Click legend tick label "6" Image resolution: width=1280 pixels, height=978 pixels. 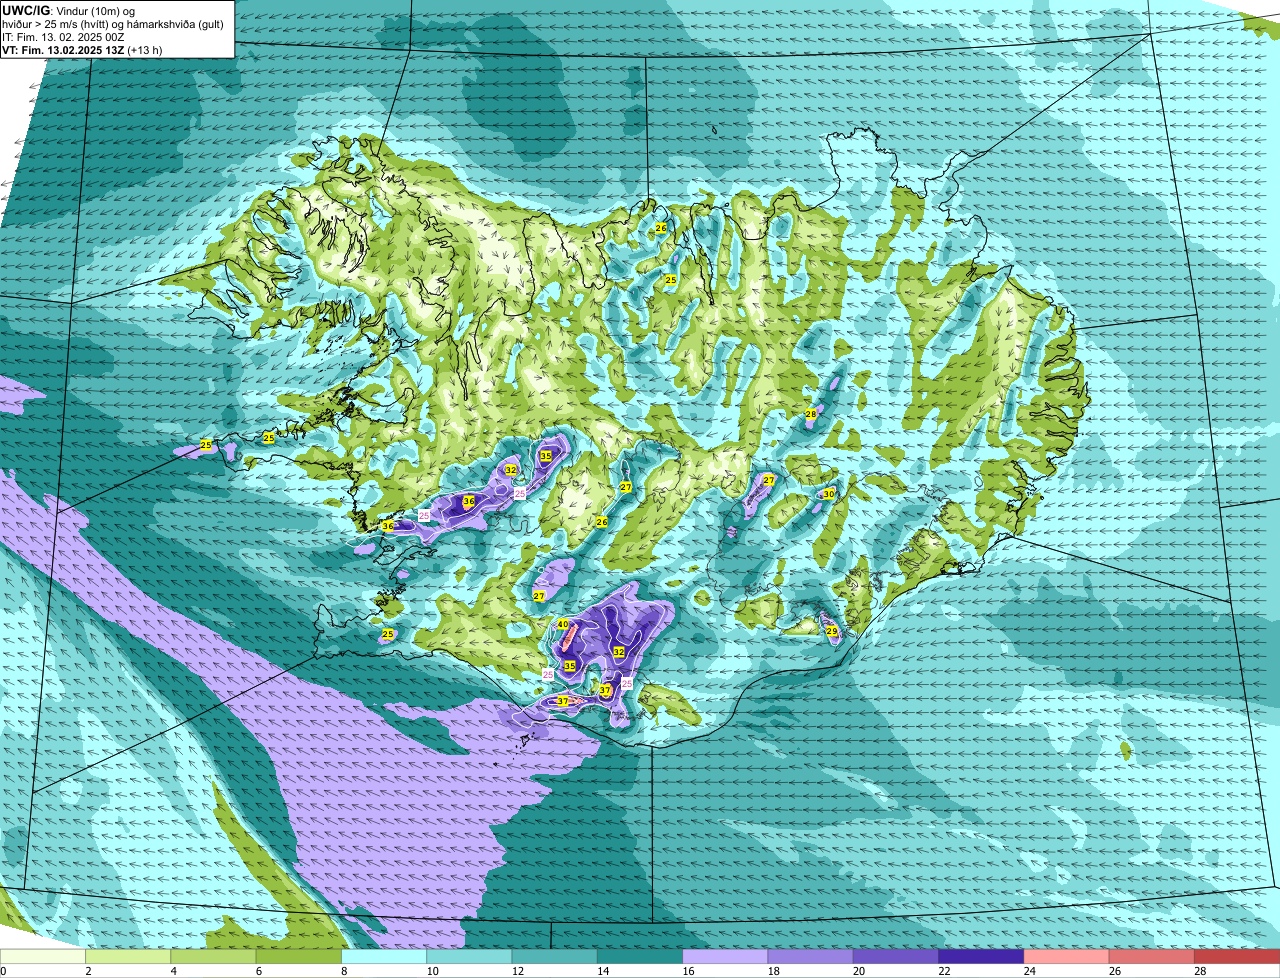[x=258, y=971]
